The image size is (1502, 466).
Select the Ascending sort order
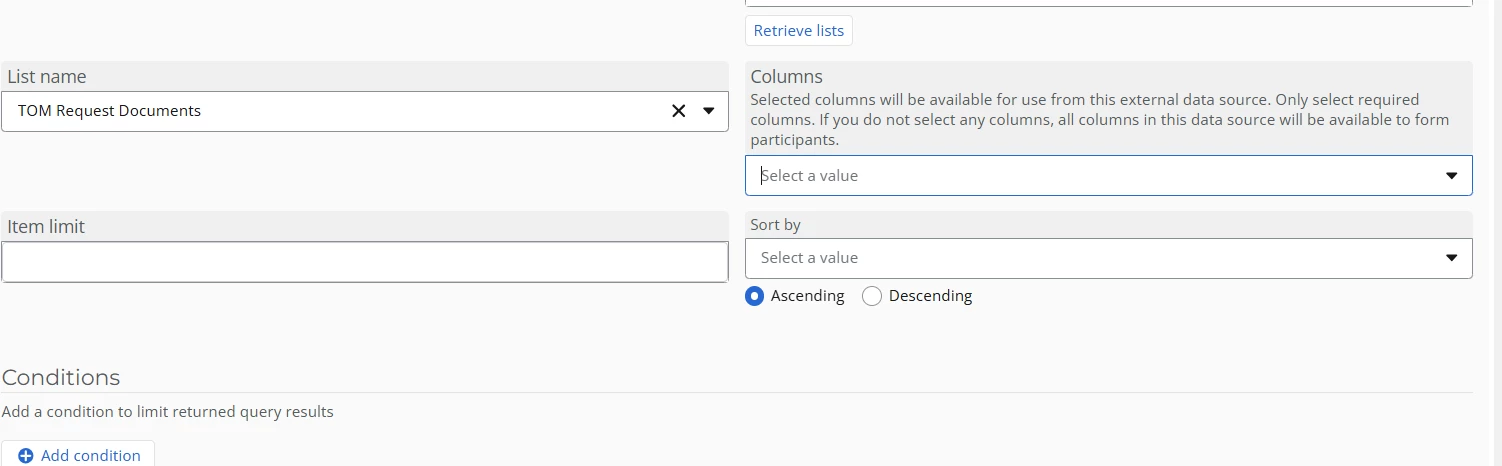click(x=755, y=296)
